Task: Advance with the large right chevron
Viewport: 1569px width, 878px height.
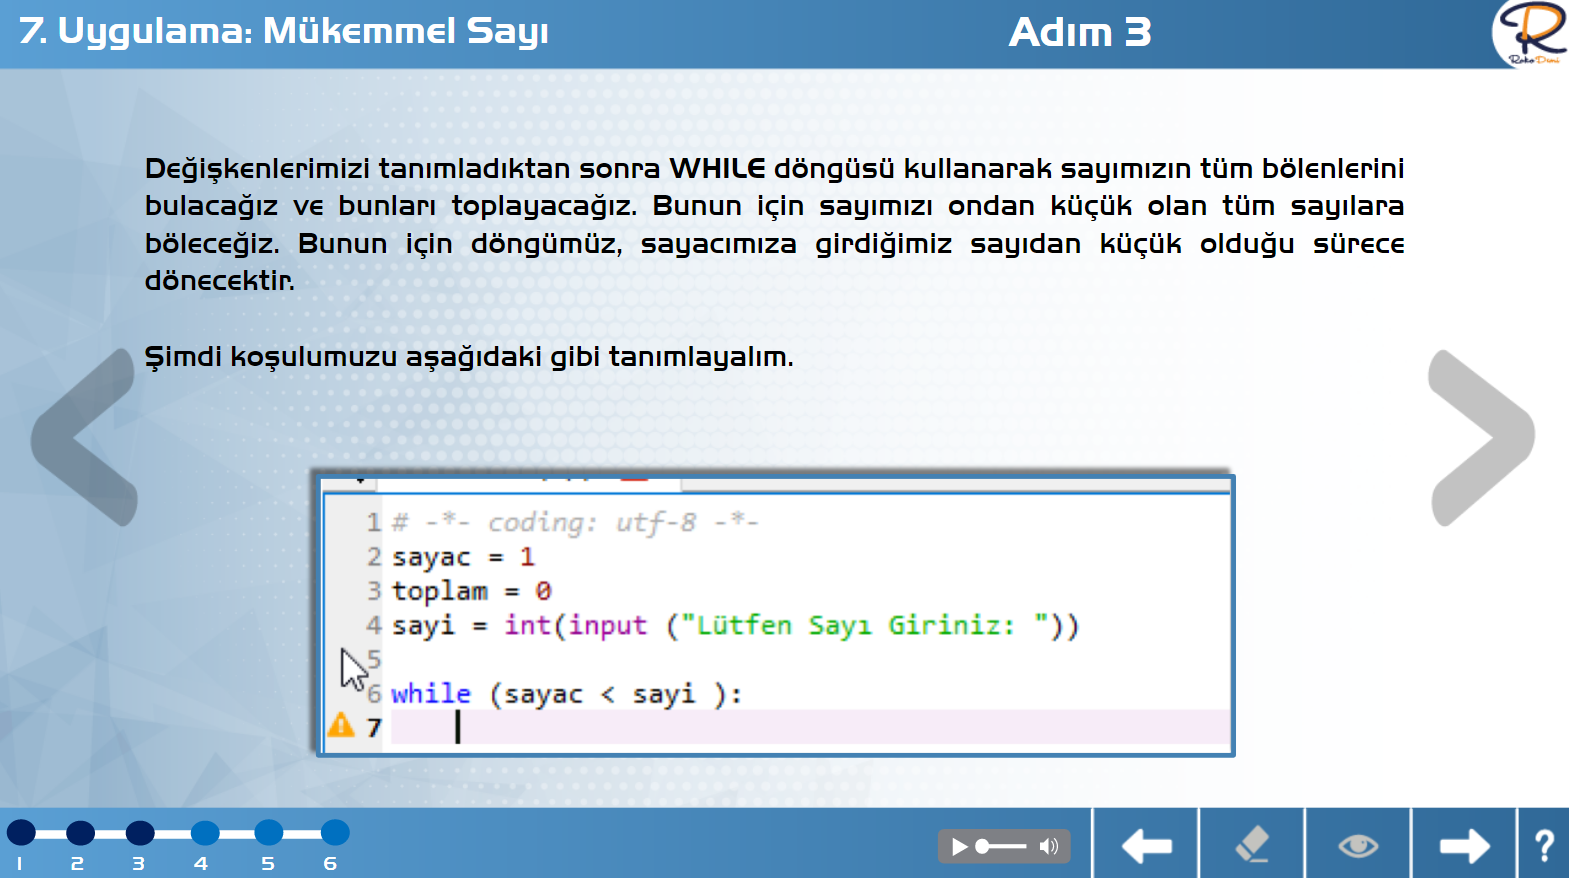Action: point(1481,437)
